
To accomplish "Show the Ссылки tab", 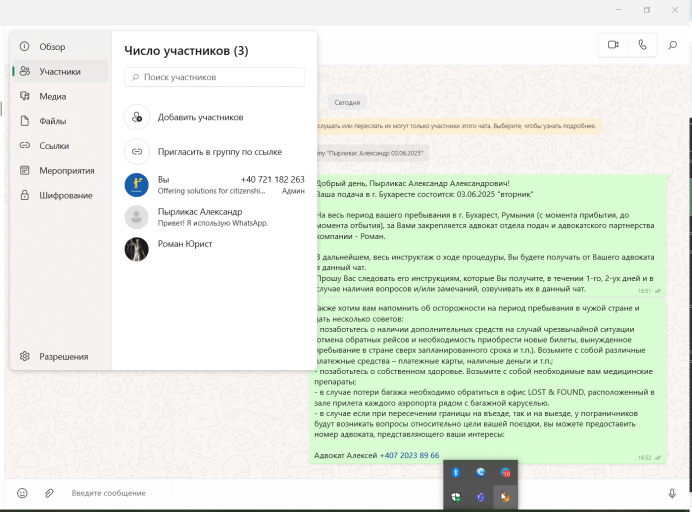I will (x=60, y=145).
